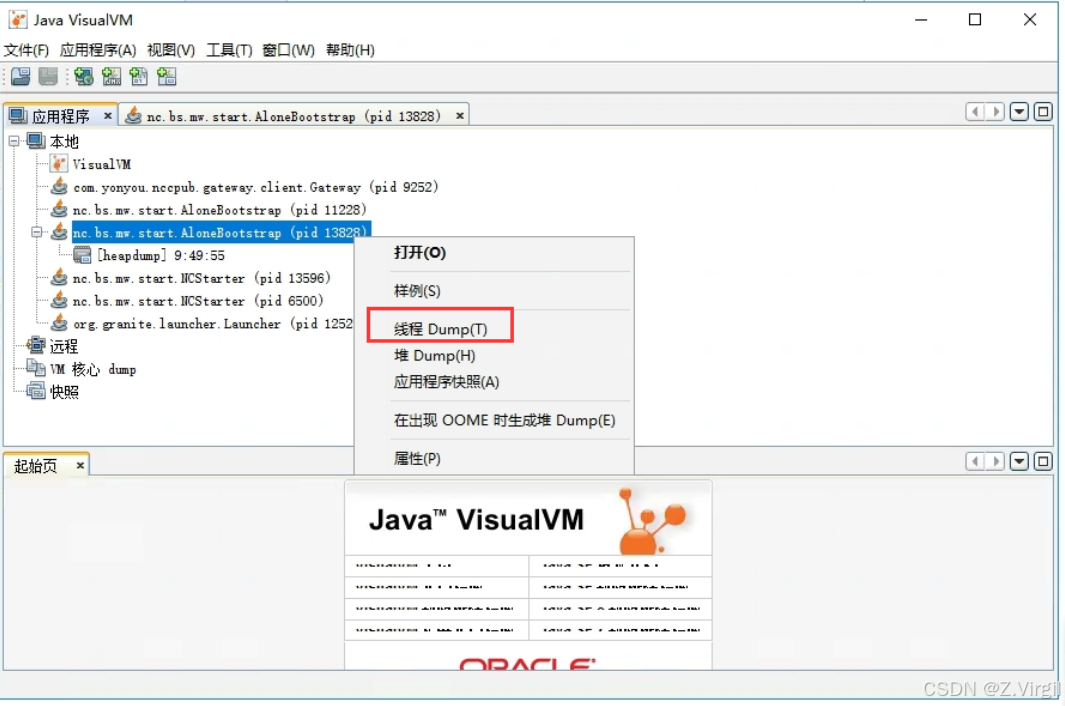
Task: Click the Java VisualVM start page logo
Action: 528,519
